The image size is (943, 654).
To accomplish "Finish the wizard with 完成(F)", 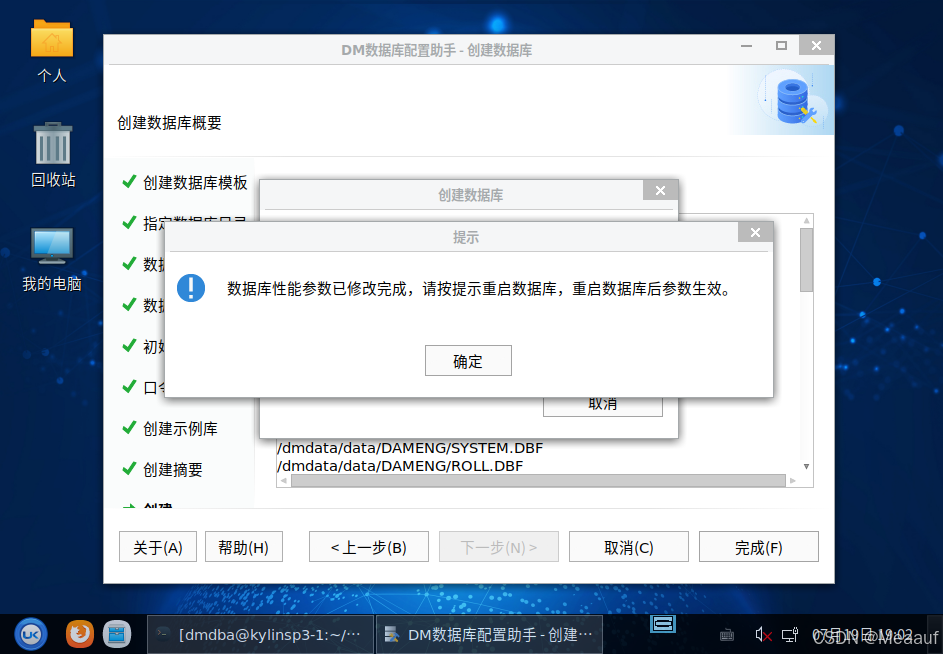I will [x=758, y=546].
